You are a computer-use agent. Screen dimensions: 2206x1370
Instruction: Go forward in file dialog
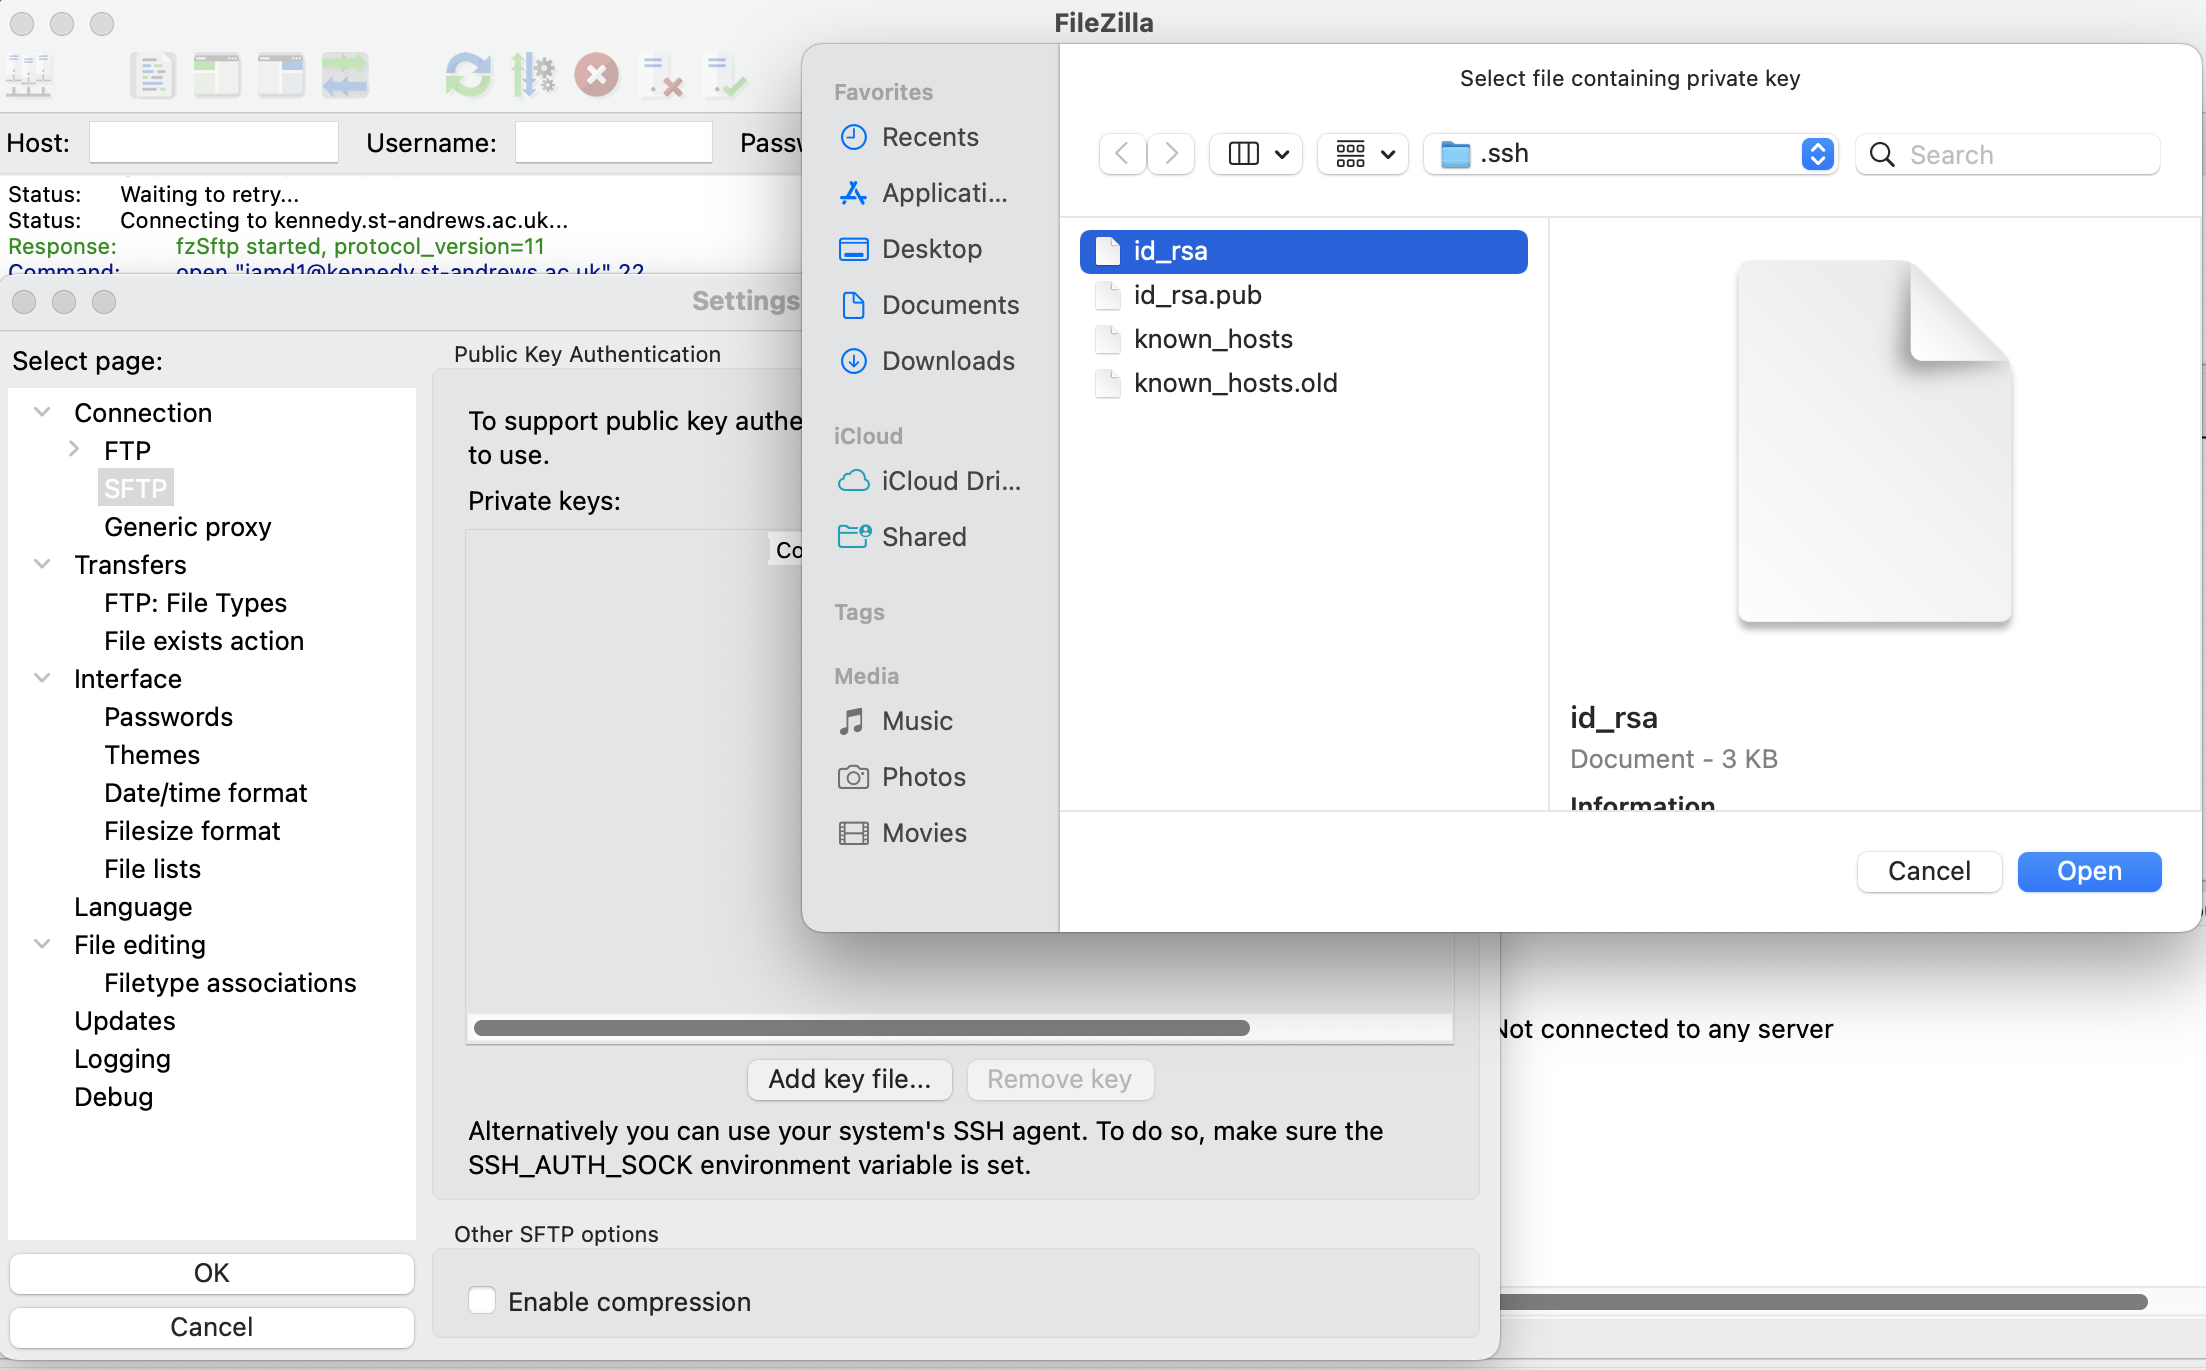click(x=1171, y=154)
